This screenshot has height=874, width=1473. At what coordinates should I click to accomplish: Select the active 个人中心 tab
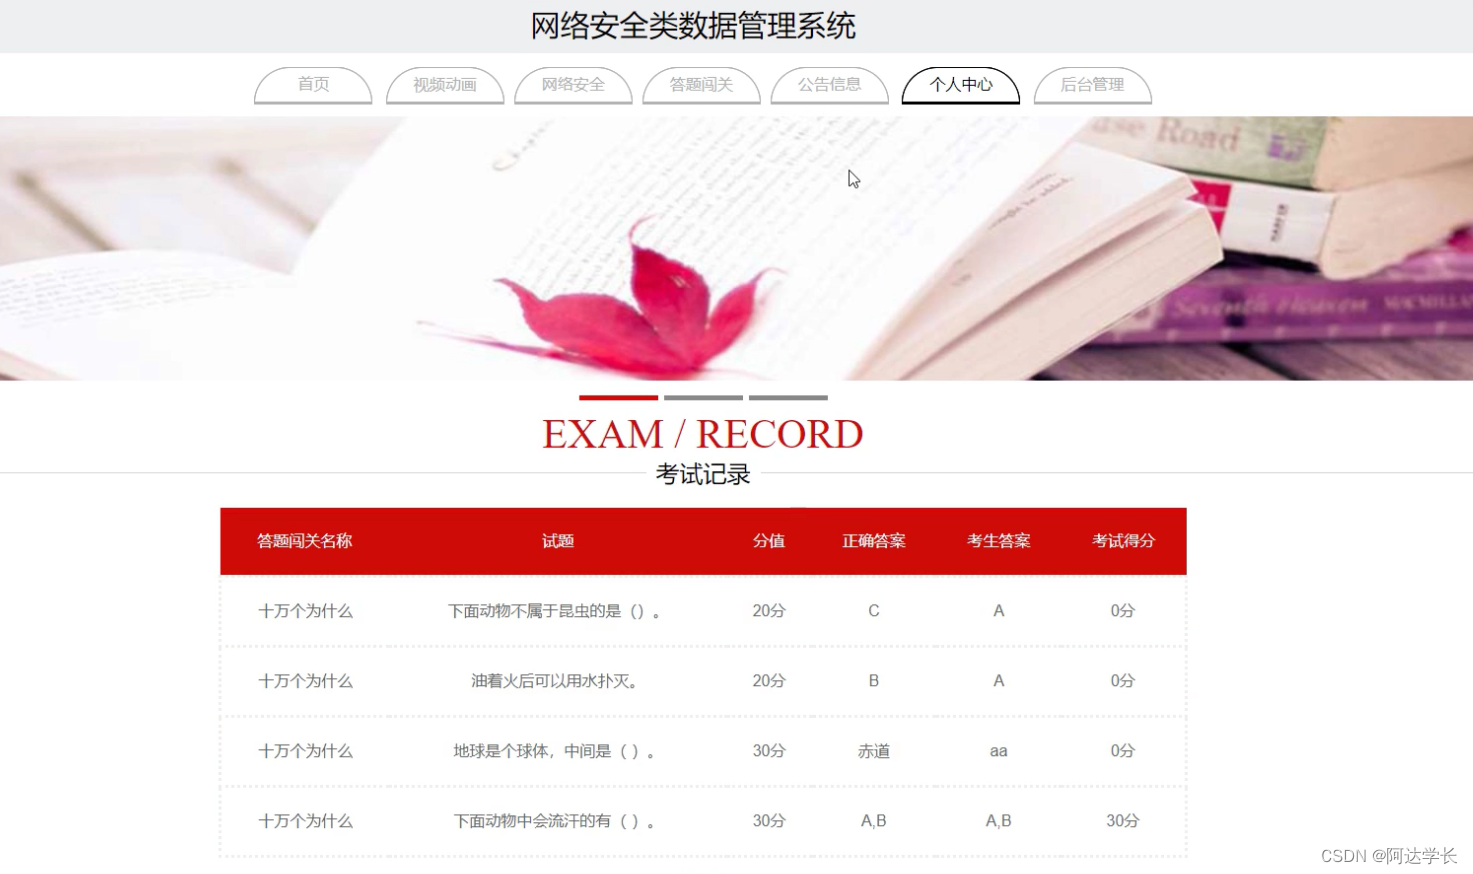(x=959, y=85)
